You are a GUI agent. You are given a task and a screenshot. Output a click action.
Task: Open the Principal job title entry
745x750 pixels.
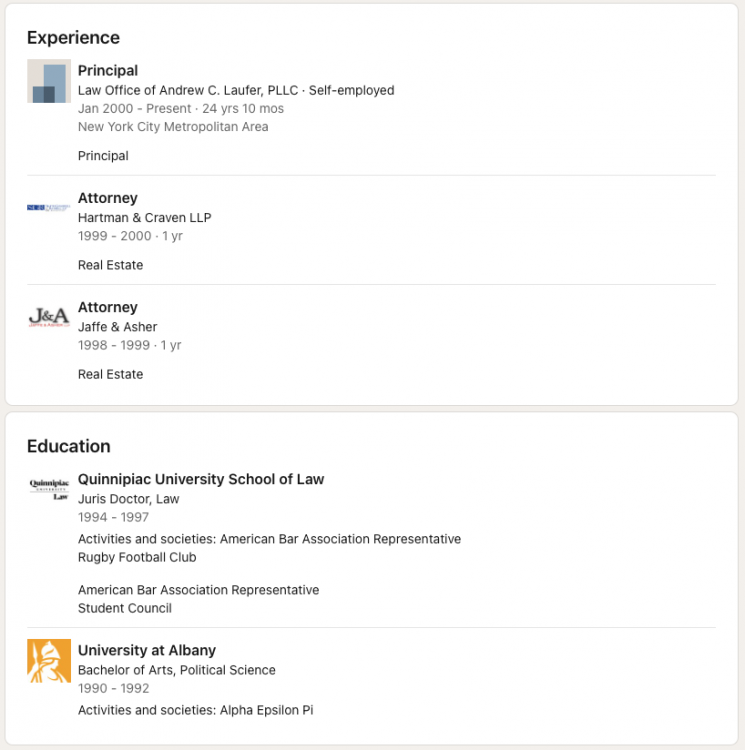click(108, 71)
